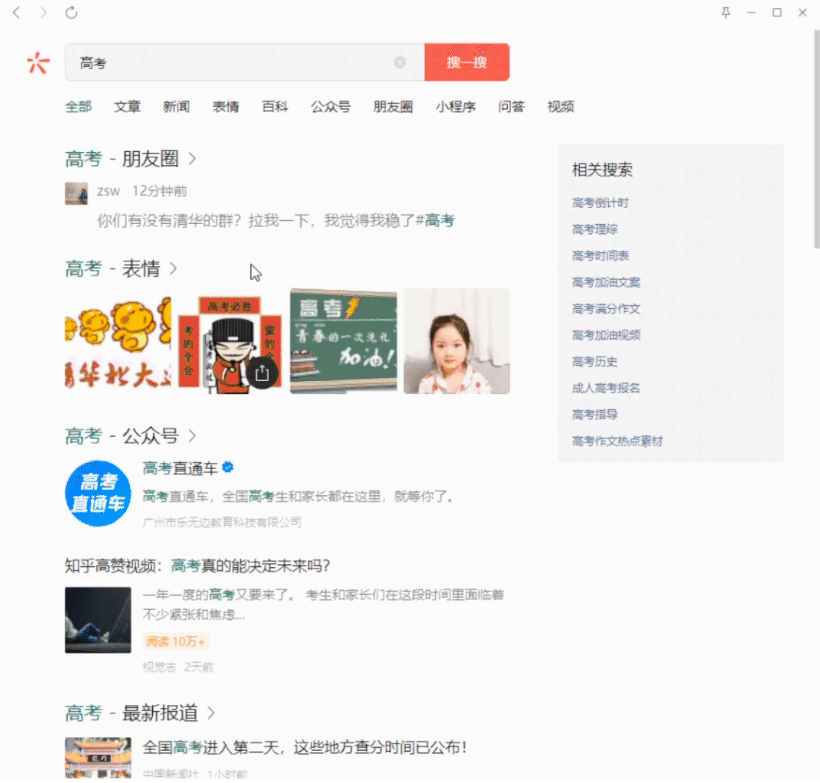Switch to the 视频 tab
Viewport: 820px width, 783px height.
click(561, 107)
